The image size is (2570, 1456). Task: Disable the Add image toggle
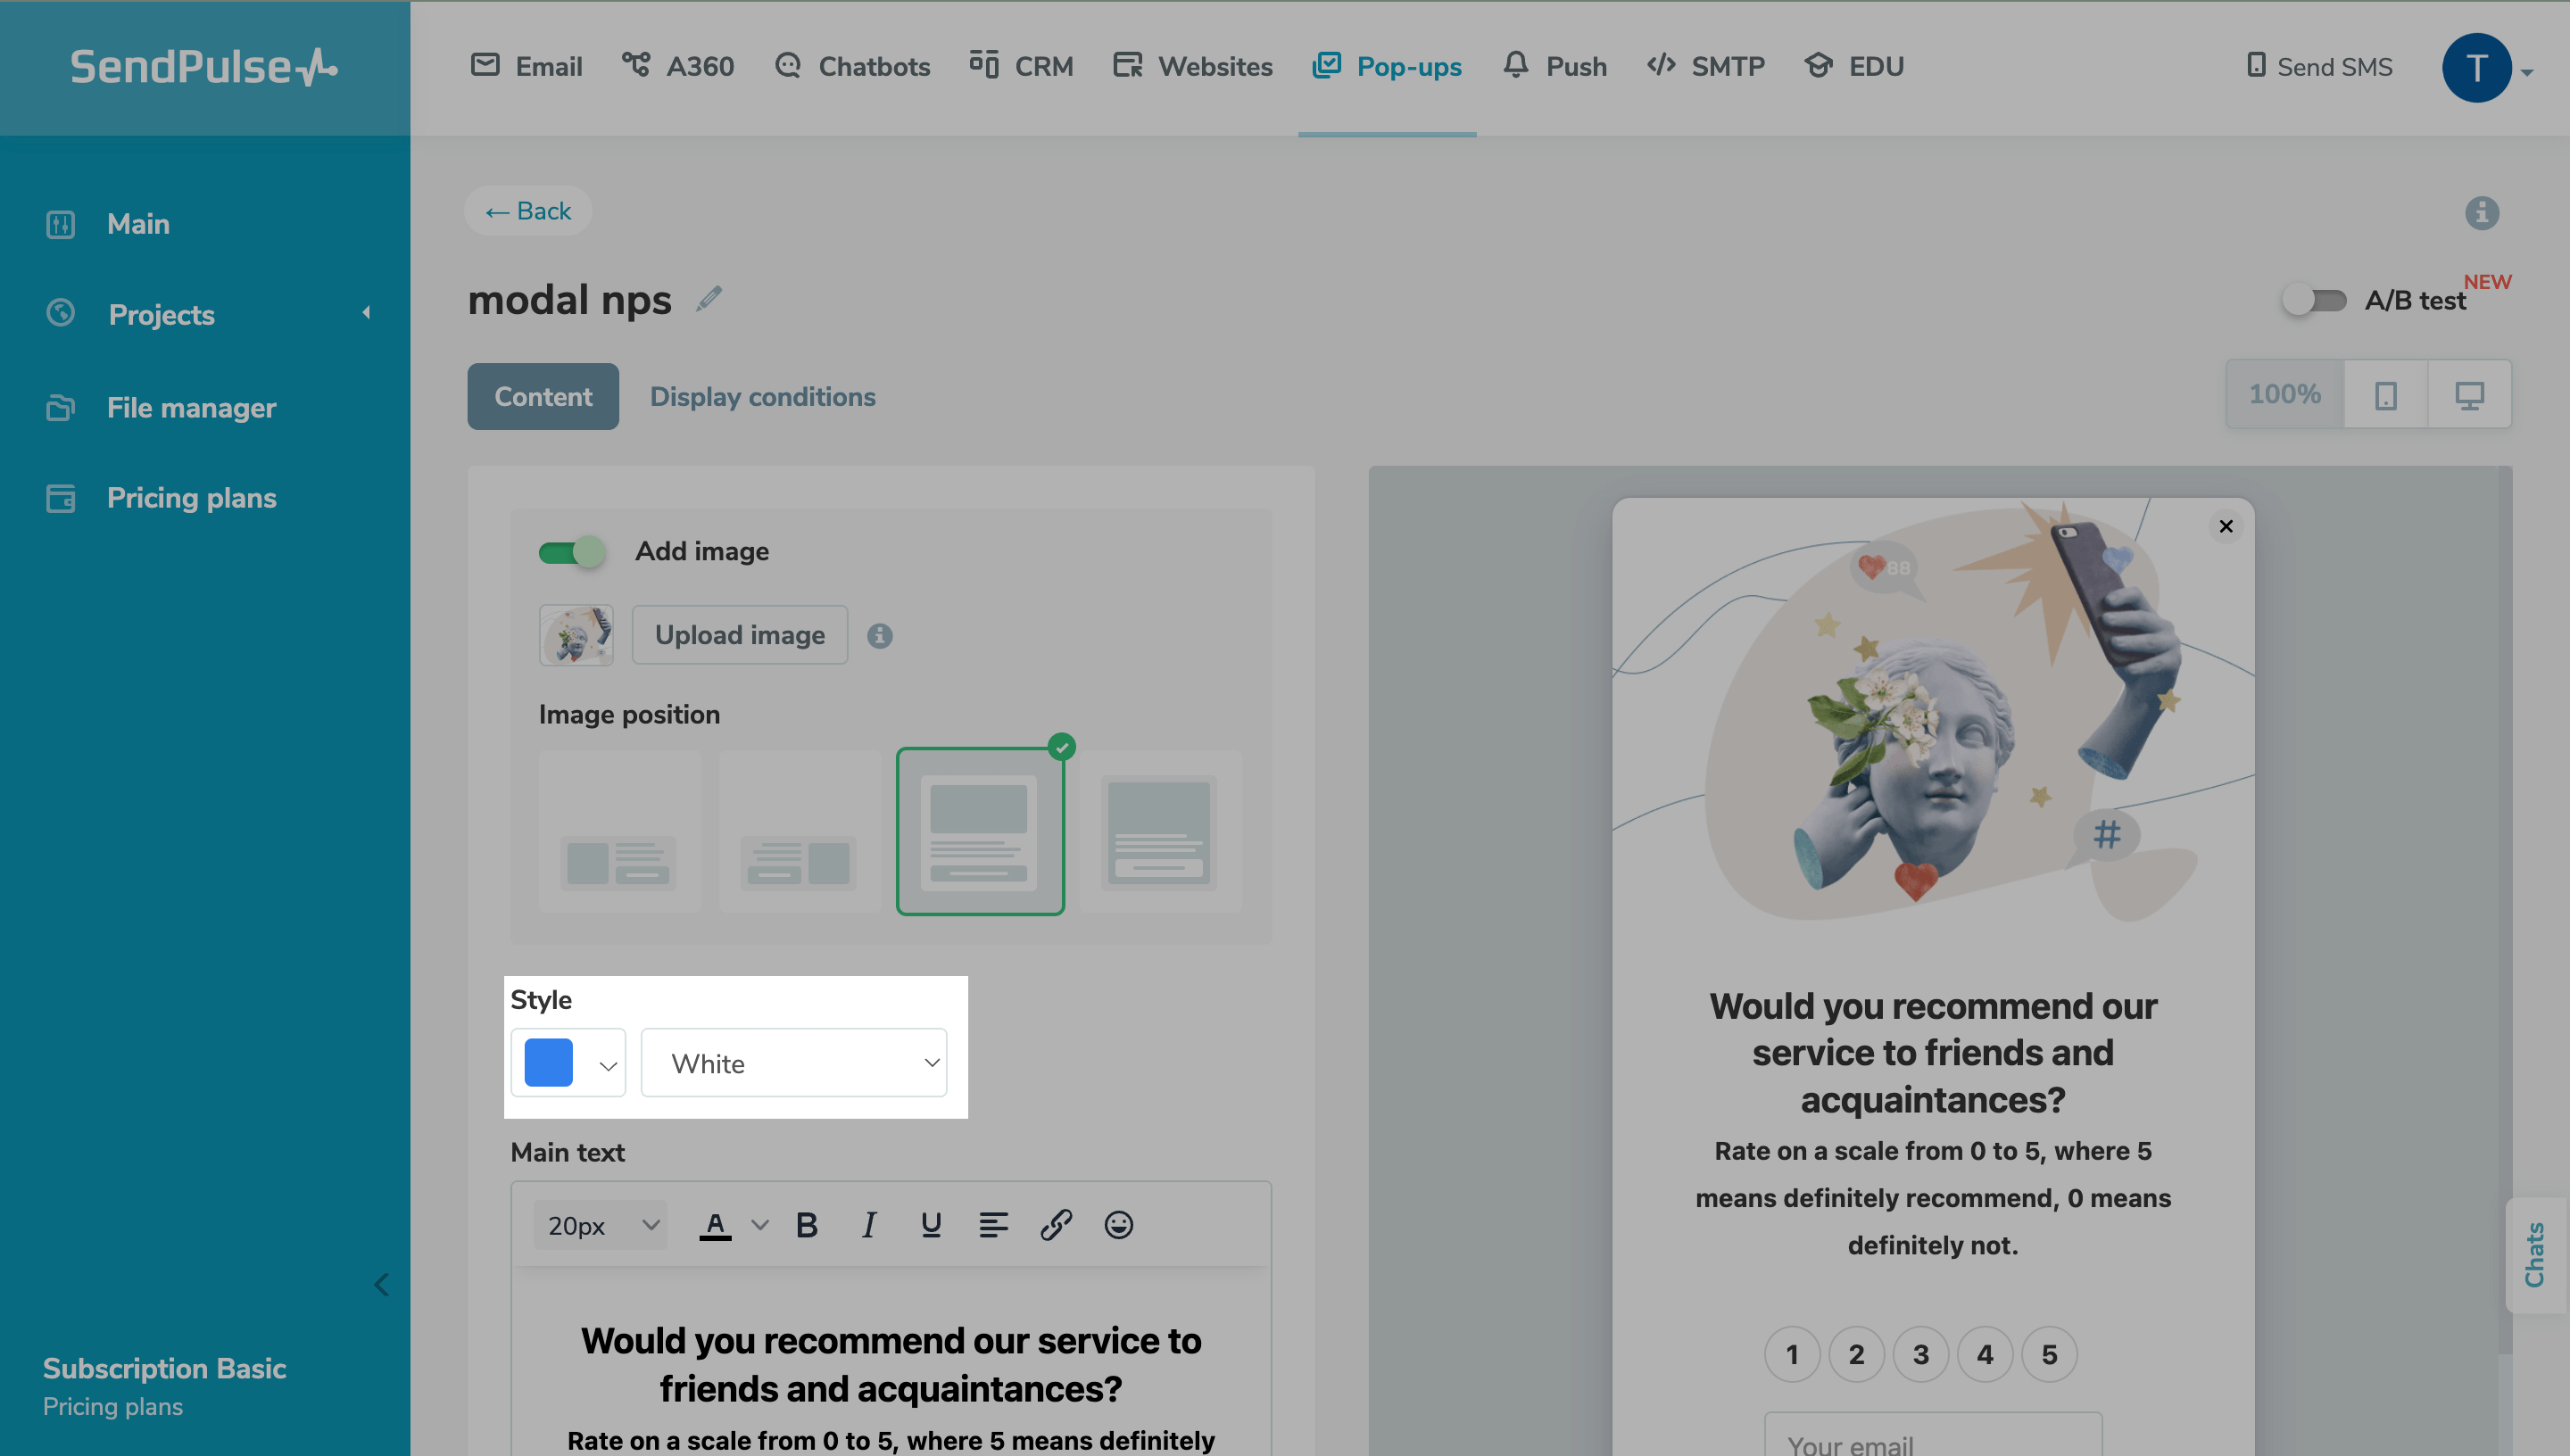pos(571,552)
